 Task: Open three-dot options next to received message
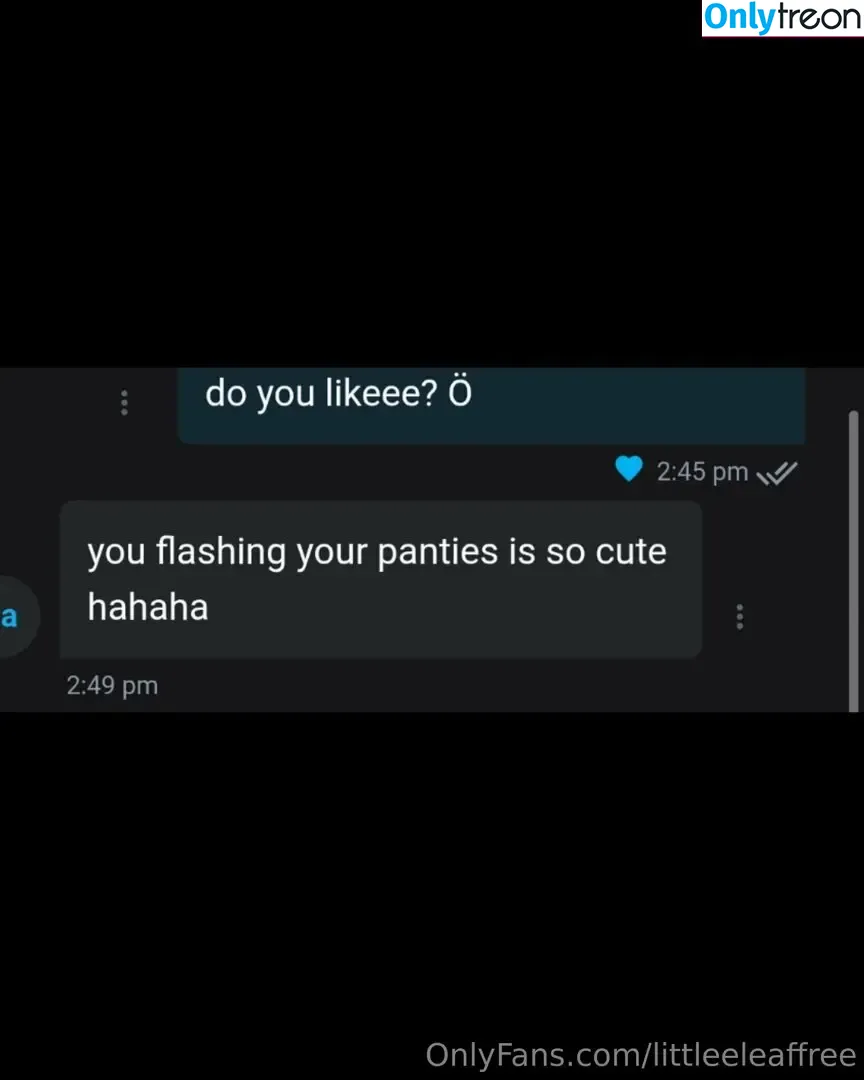[739, 617]
